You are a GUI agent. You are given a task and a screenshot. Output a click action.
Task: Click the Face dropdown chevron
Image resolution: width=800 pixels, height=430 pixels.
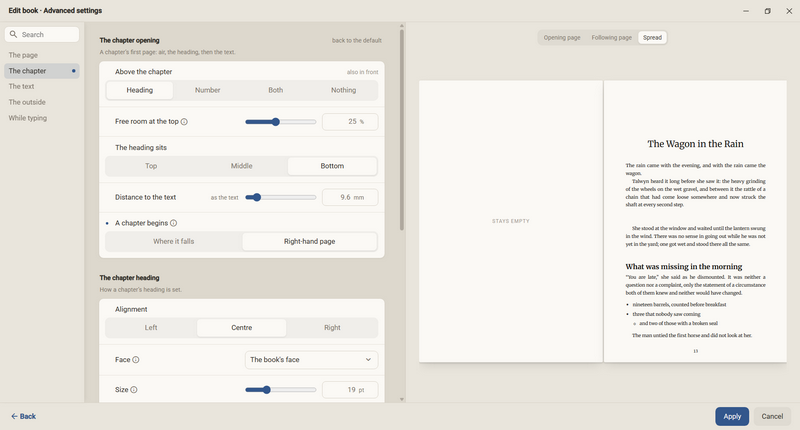coord(368,360)
